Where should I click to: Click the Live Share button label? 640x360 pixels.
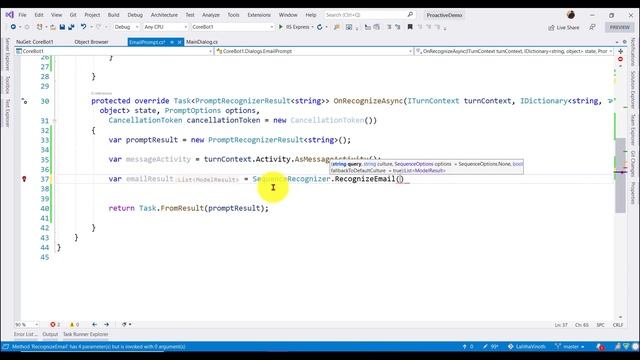coord(568,27)
